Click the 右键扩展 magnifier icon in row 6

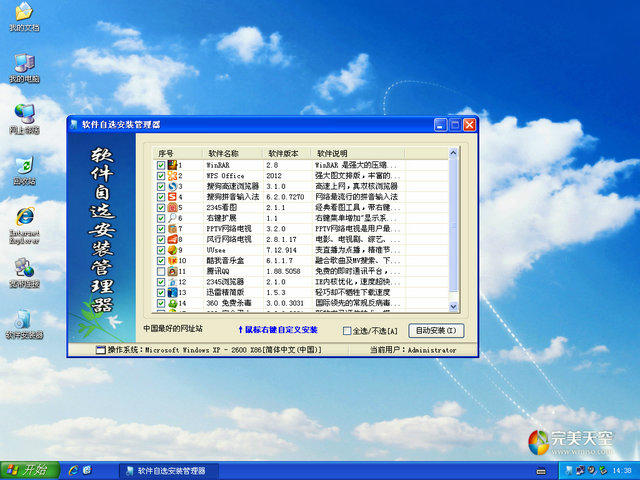click(172, 218)
